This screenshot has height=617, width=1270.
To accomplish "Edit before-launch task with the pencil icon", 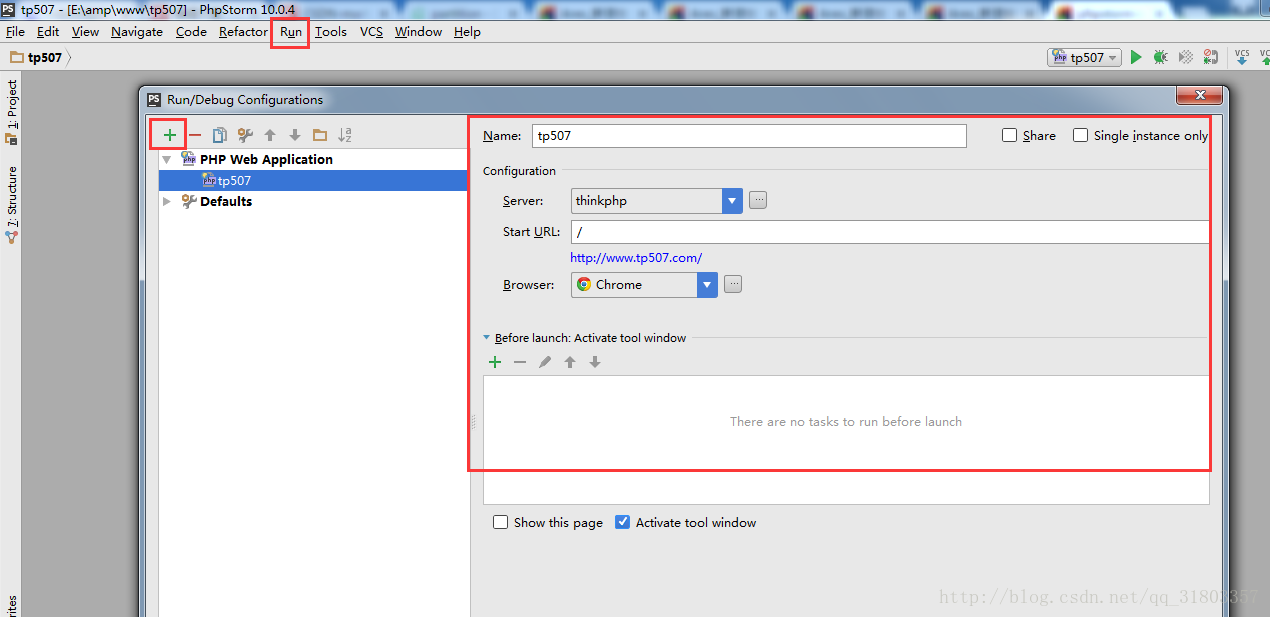I will coord(545,362).
